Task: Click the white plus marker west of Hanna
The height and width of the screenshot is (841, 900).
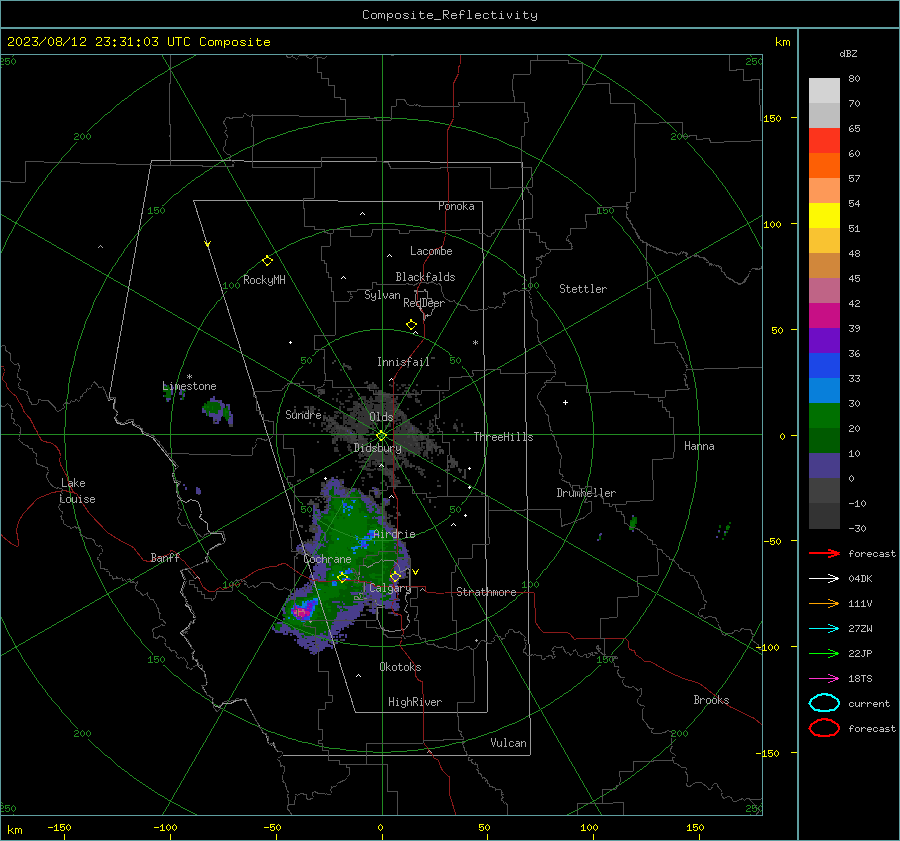Action: click(565, 402)
